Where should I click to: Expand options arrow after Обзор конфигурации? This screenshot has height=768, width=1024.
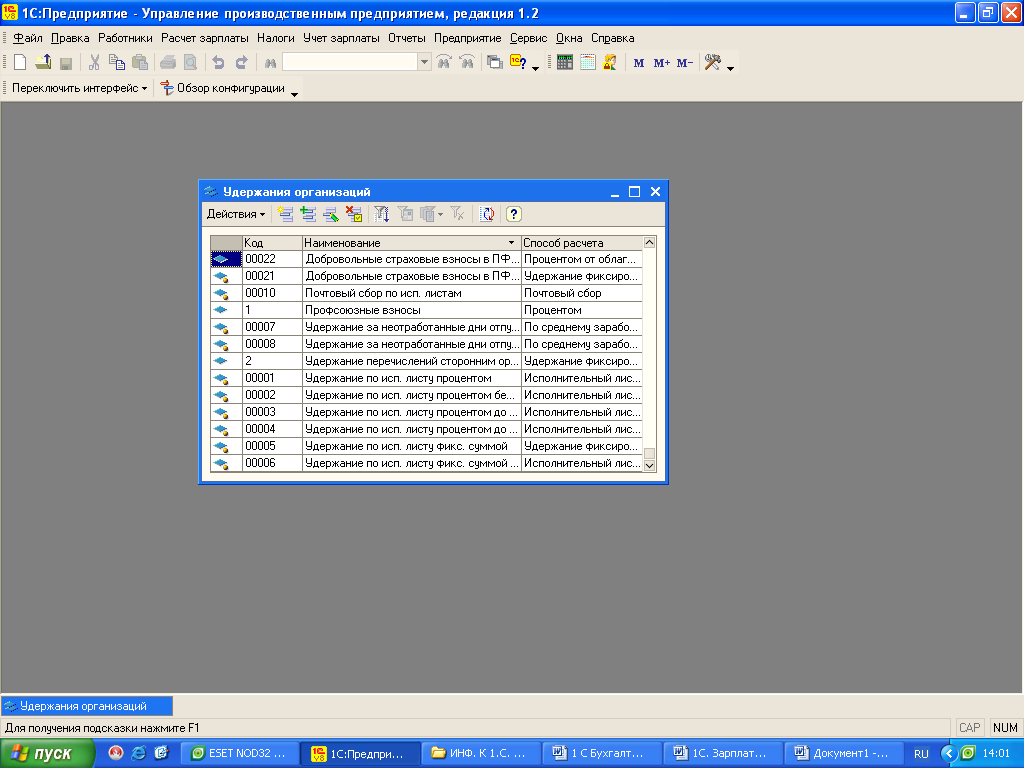click(x=295, y=93)
